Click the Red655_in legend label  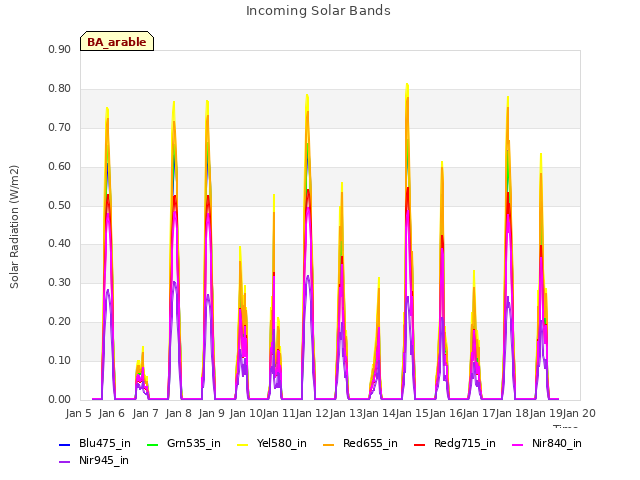tap(370, 444)
